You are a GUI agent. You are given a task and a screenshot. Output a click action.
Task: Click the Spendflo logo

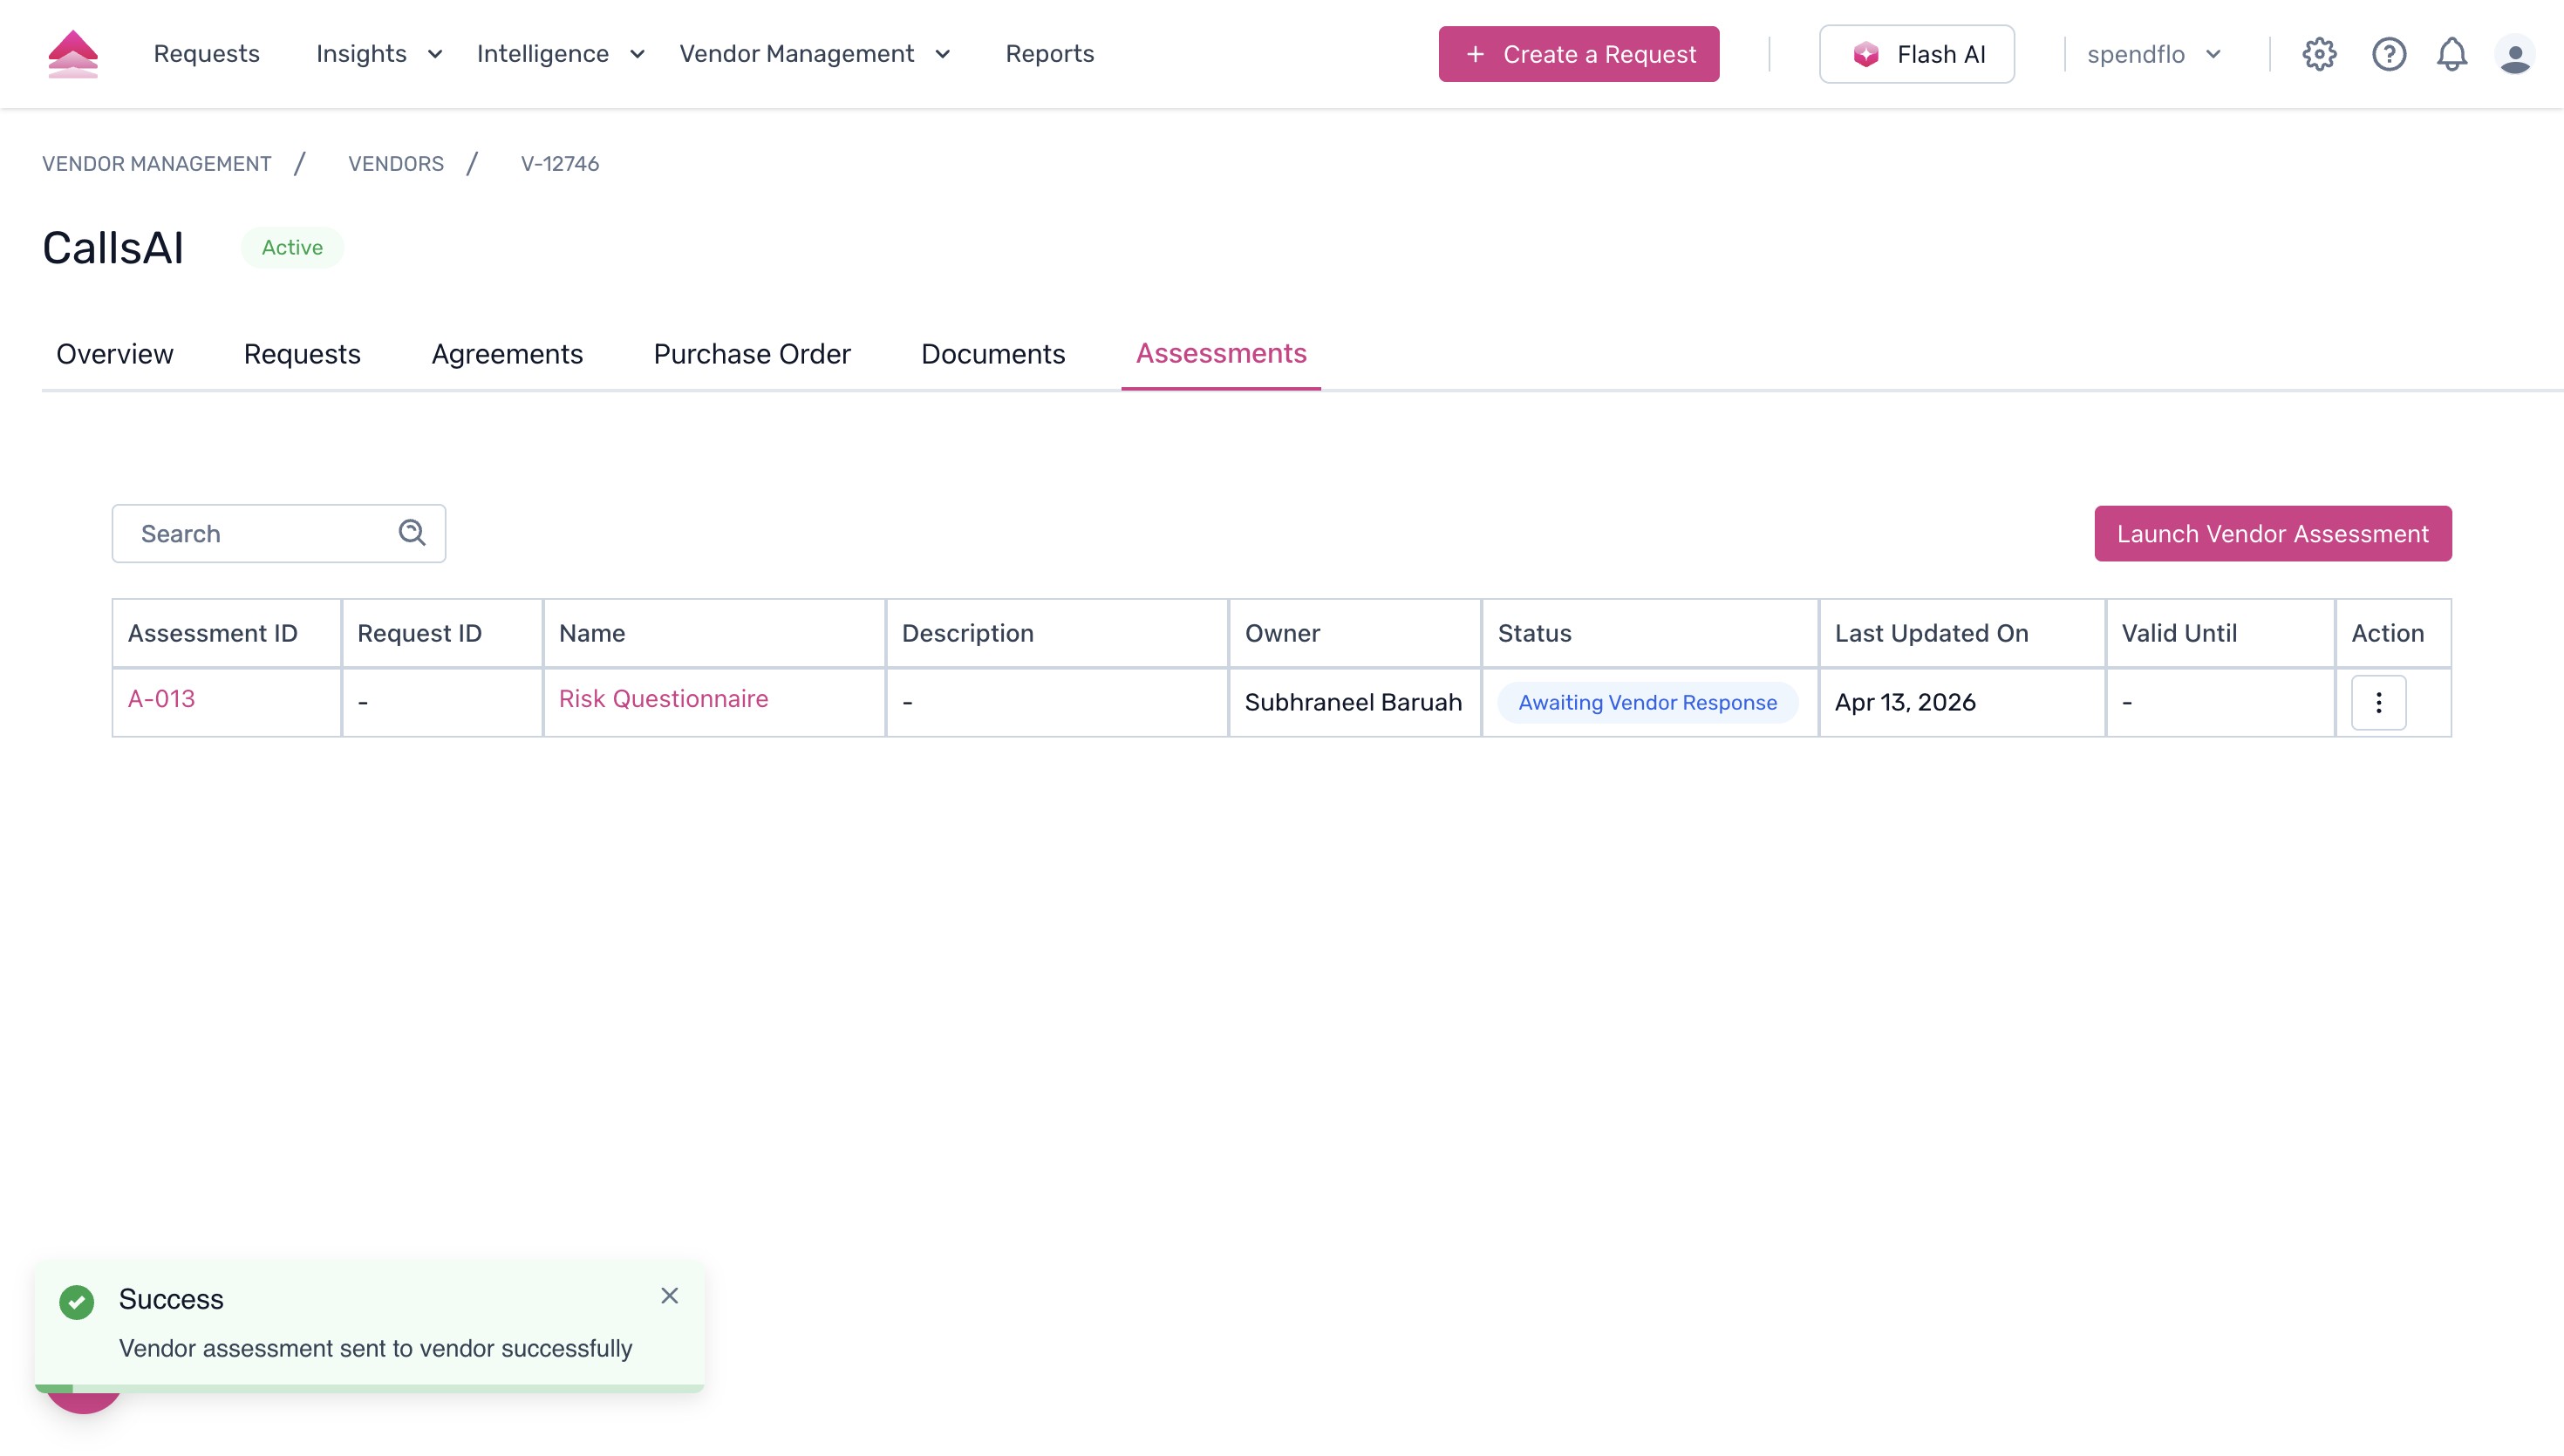(73, 53)
